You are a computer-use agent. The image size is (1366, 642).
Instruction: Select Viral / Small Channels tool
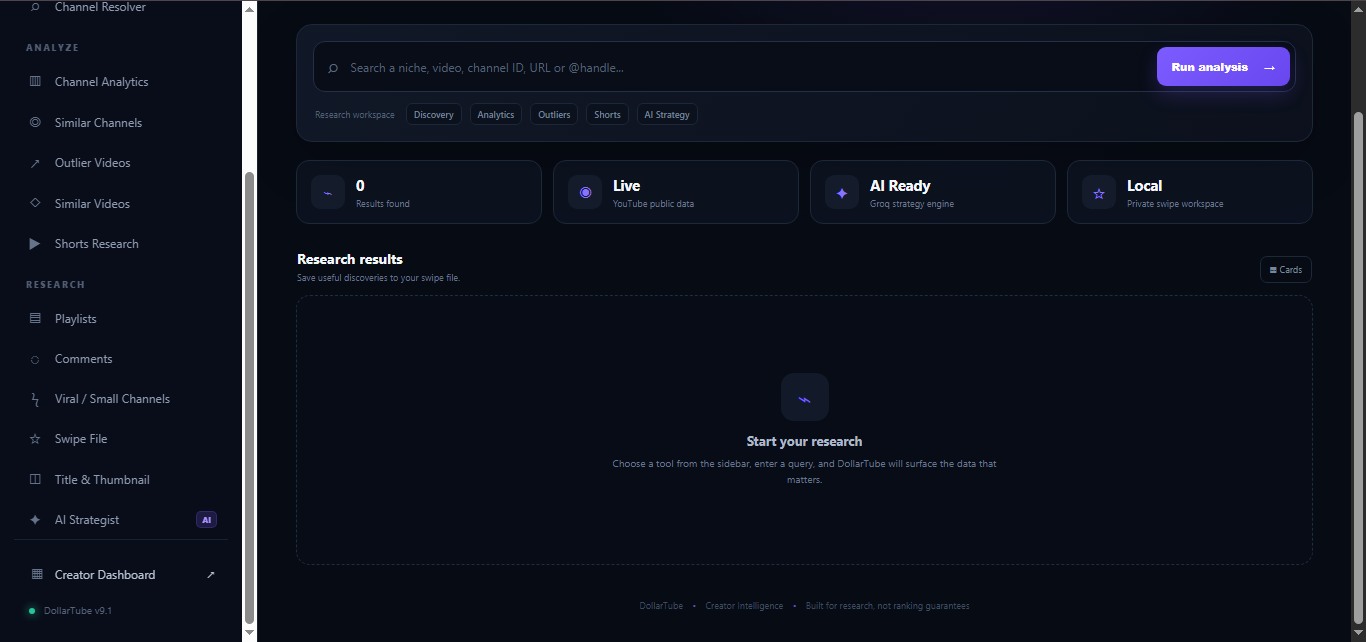(121, 399)
